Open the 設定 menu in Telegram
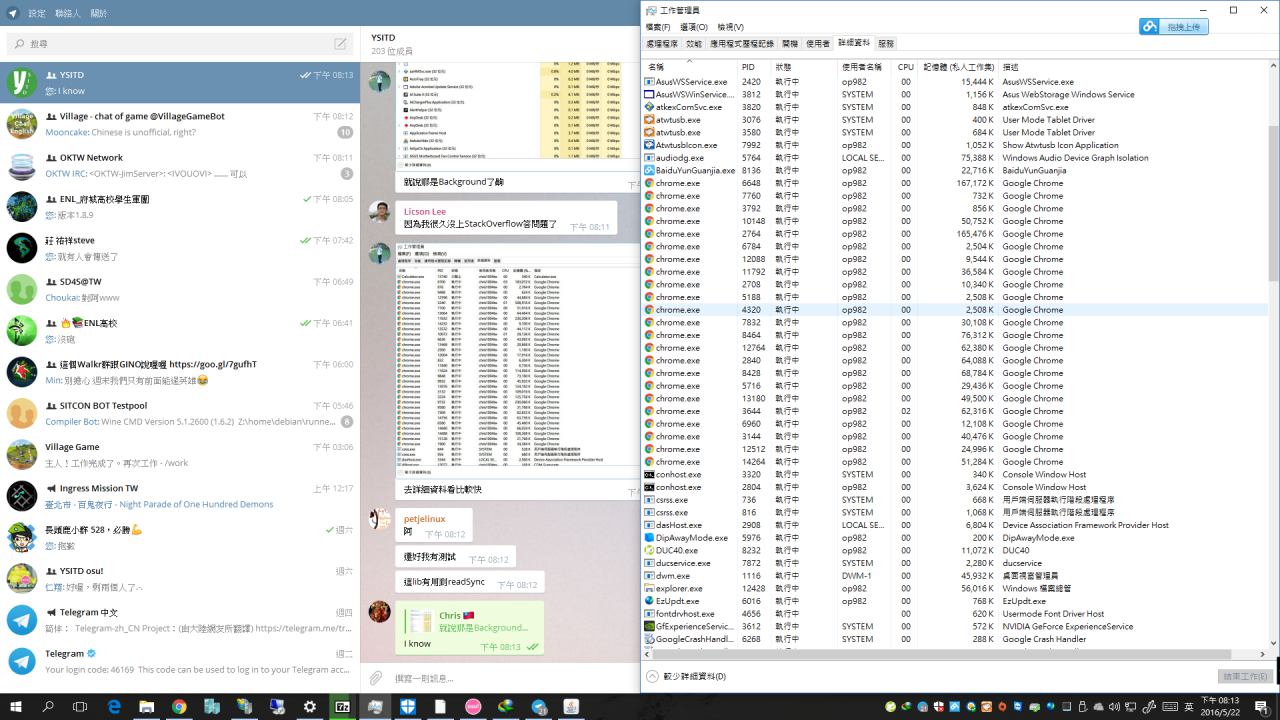Viewport: 1280px width, 720px height. 37,14
